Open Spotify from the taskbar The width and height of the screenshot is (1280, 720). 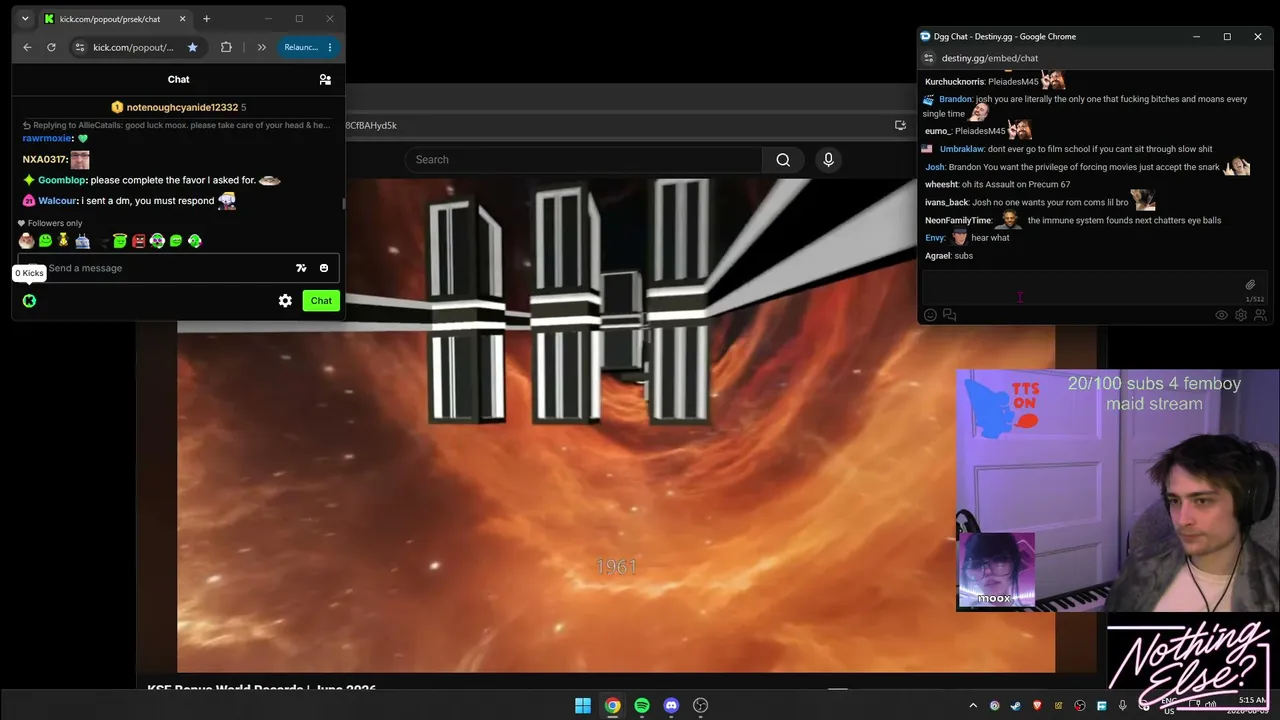click(x=642, y=705)
